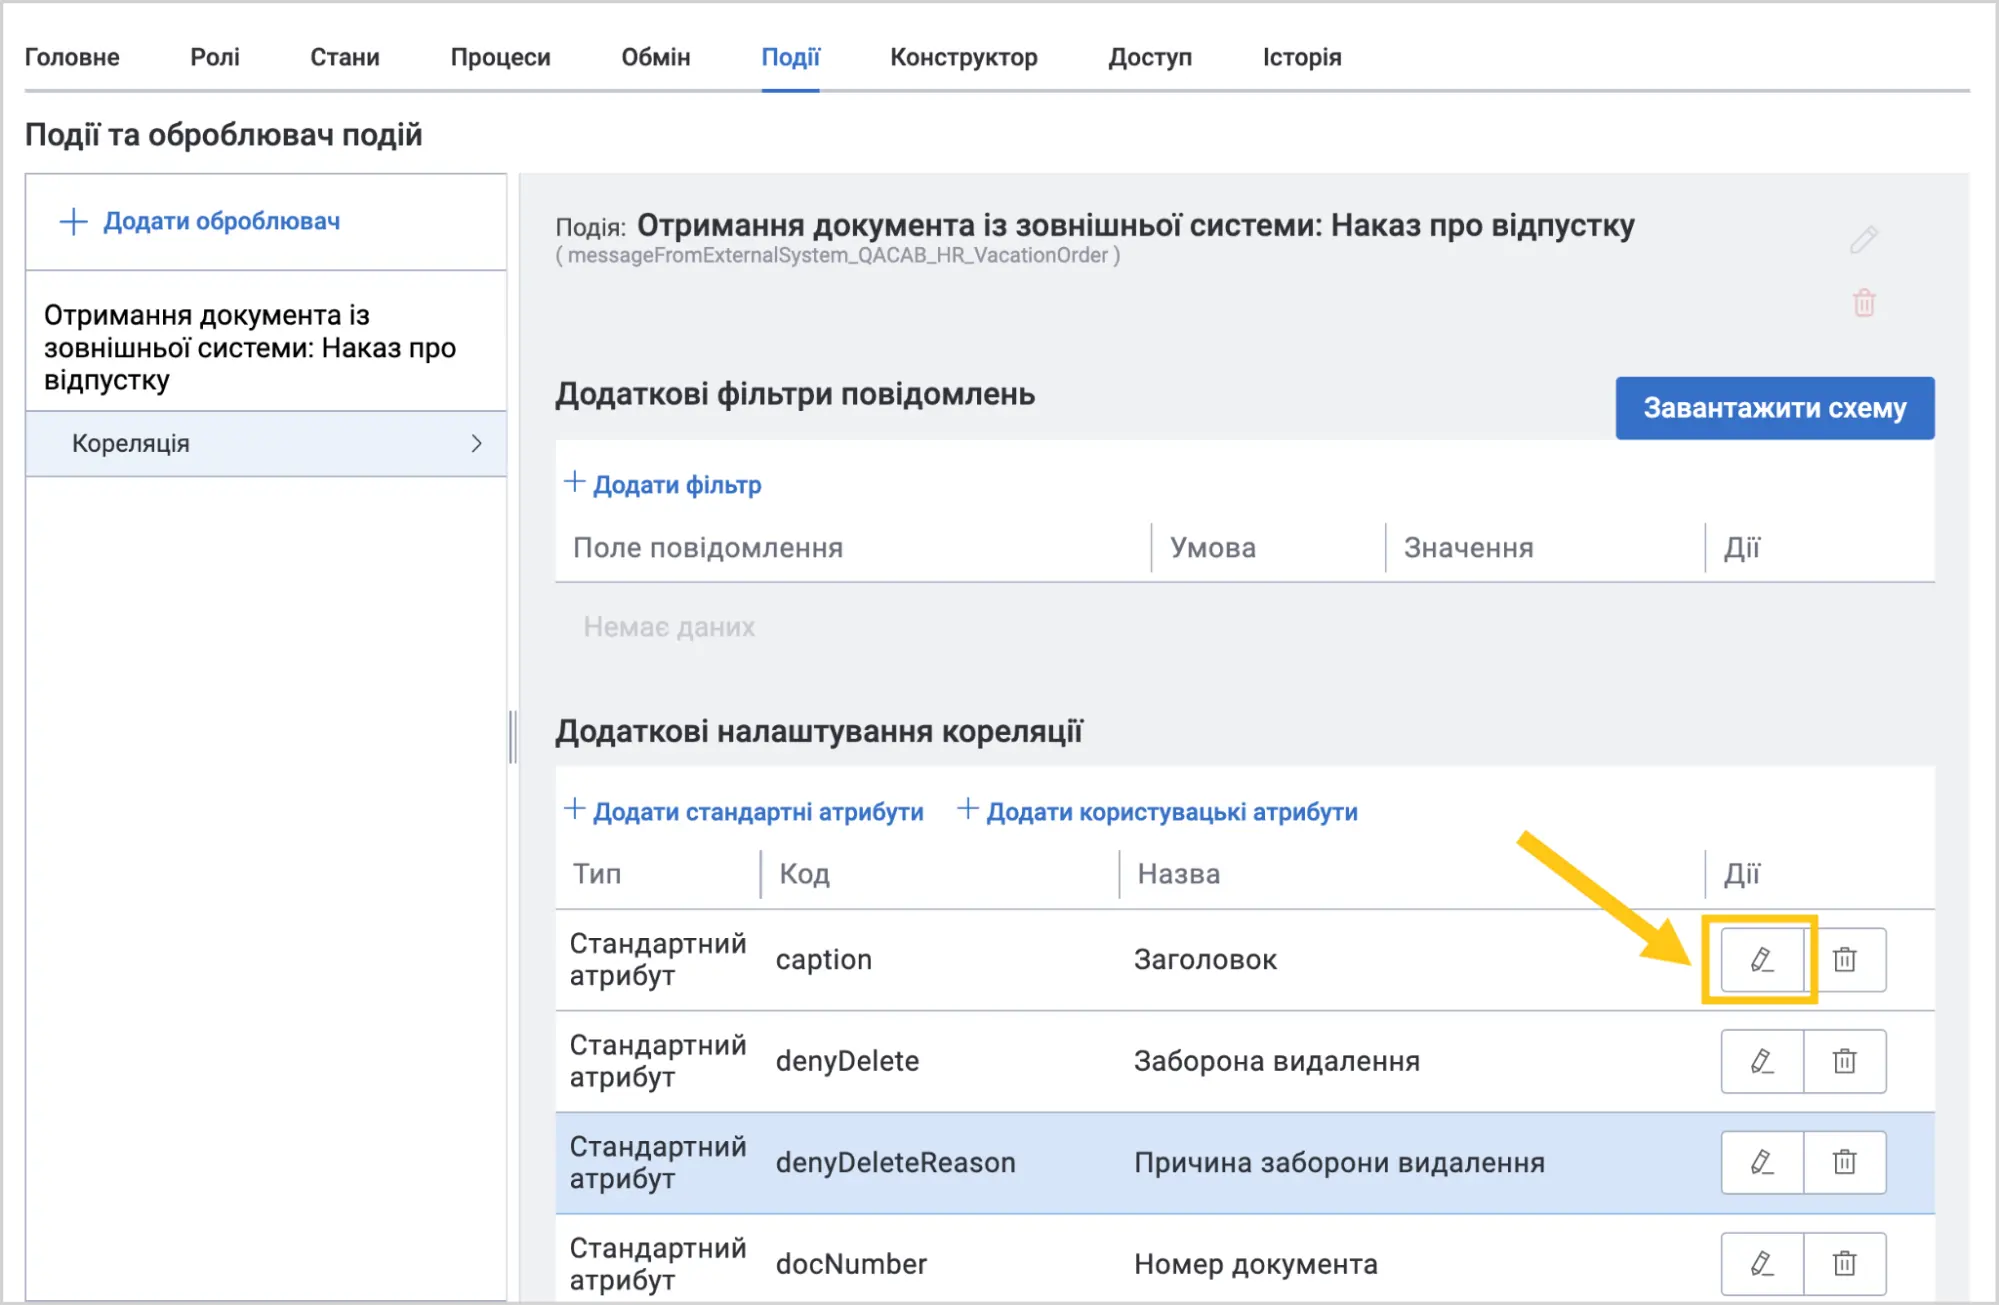Delete the caption attribute row
The height and width of the screenshot is (1306, 1999).
1845,960
